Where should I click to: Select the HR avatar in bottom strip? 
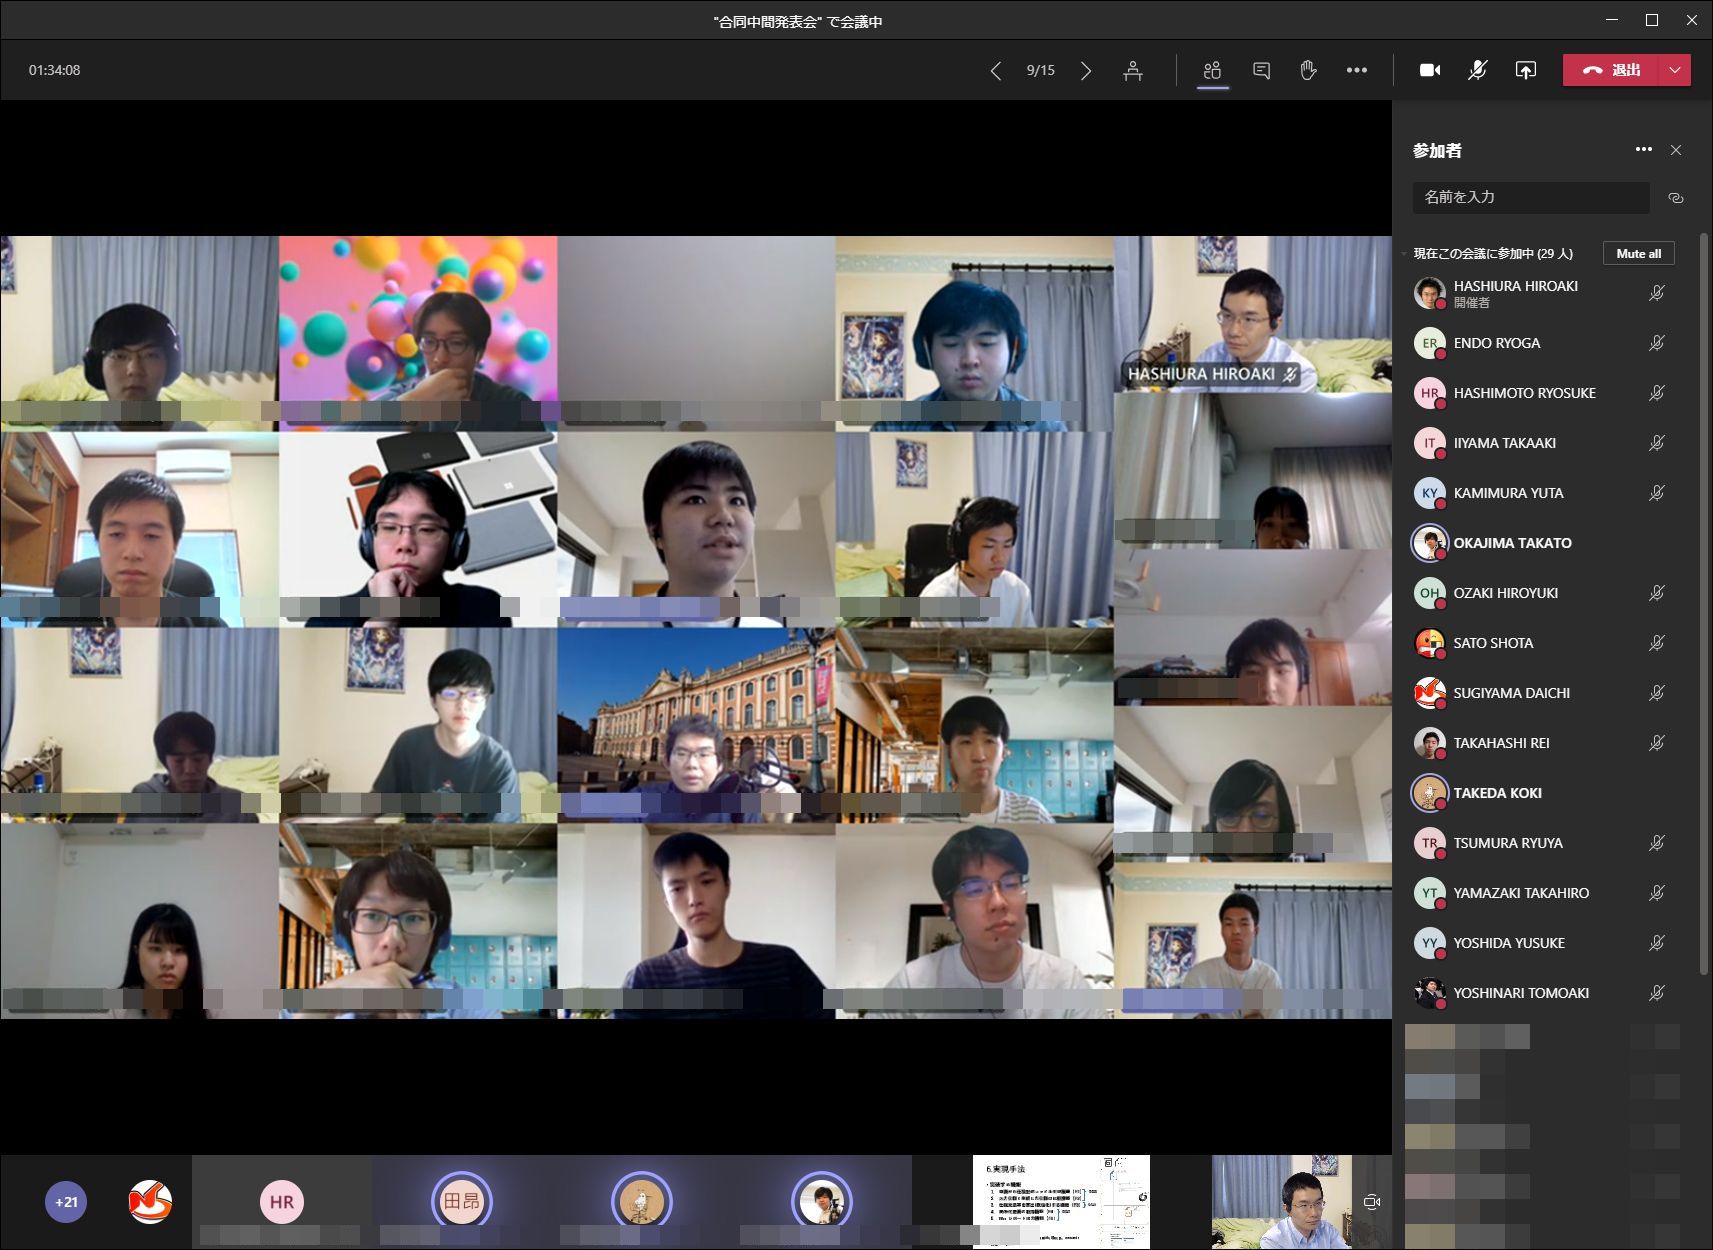281,1202
